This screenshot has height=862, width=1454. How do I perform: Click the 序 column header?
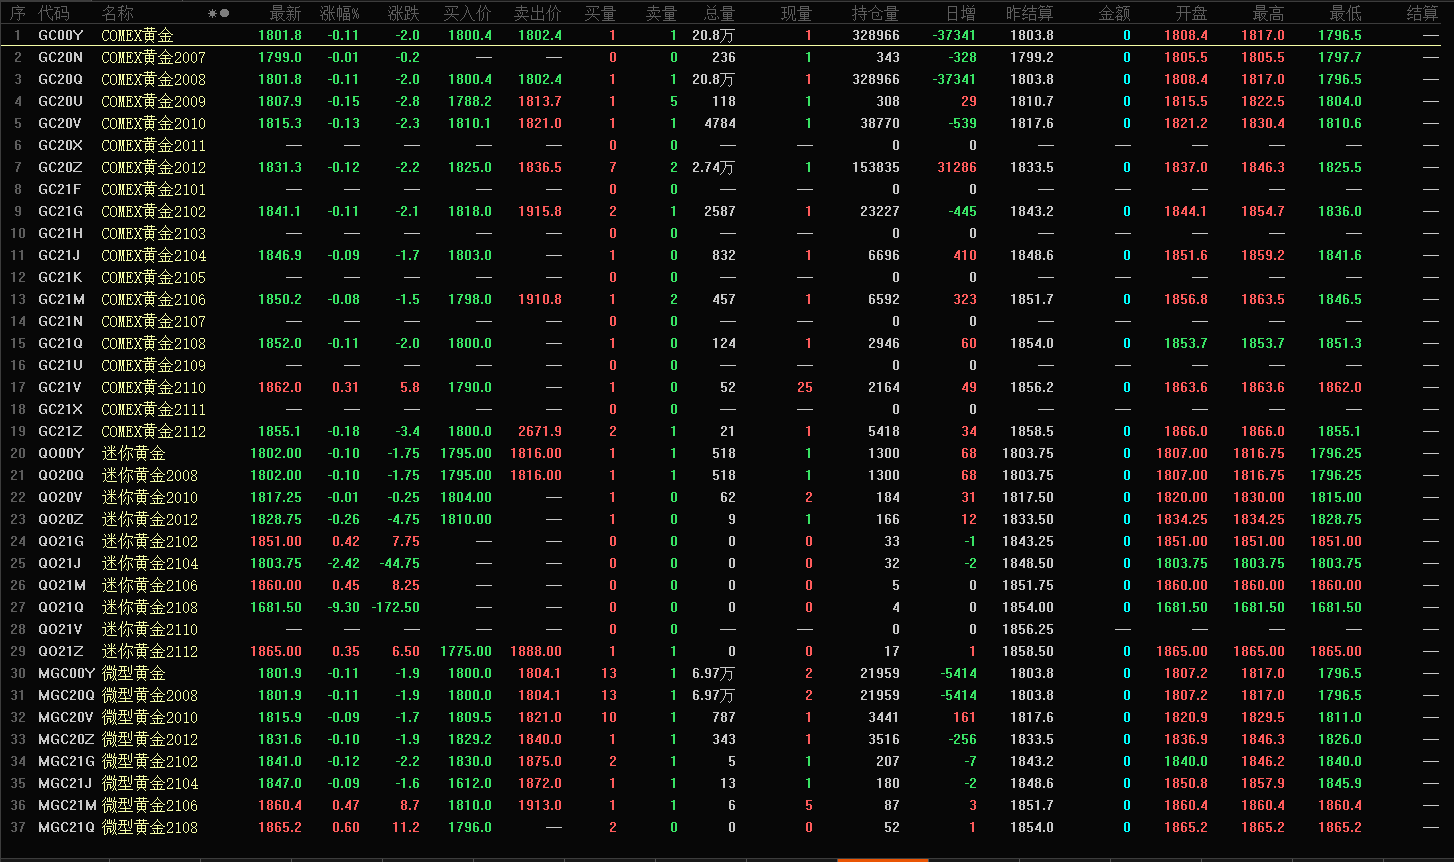coord(18,13)
